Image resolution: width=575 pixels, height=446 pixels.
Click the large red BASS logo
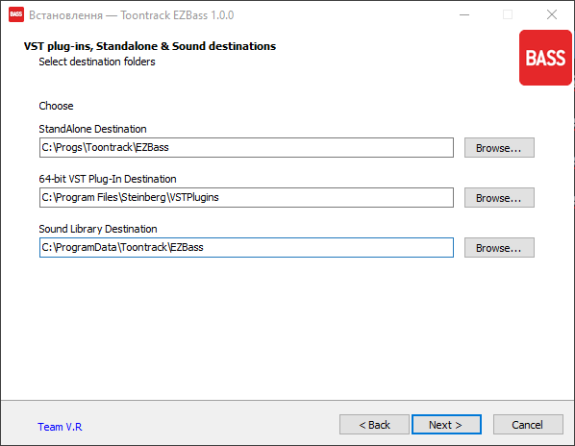(545, 58)
